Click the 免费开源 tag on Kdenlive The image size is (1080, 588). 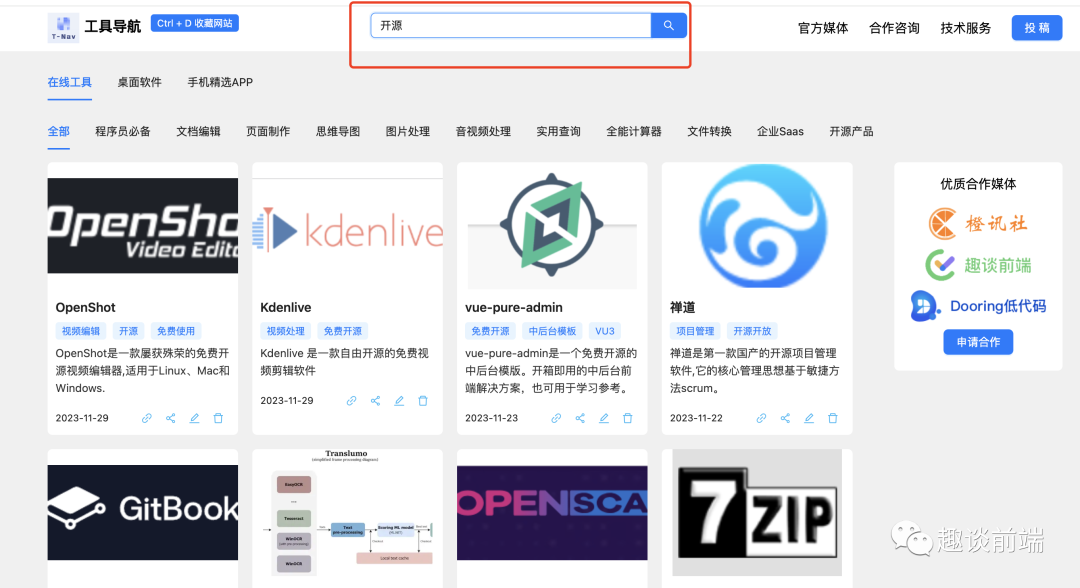(x=342, y=331)
